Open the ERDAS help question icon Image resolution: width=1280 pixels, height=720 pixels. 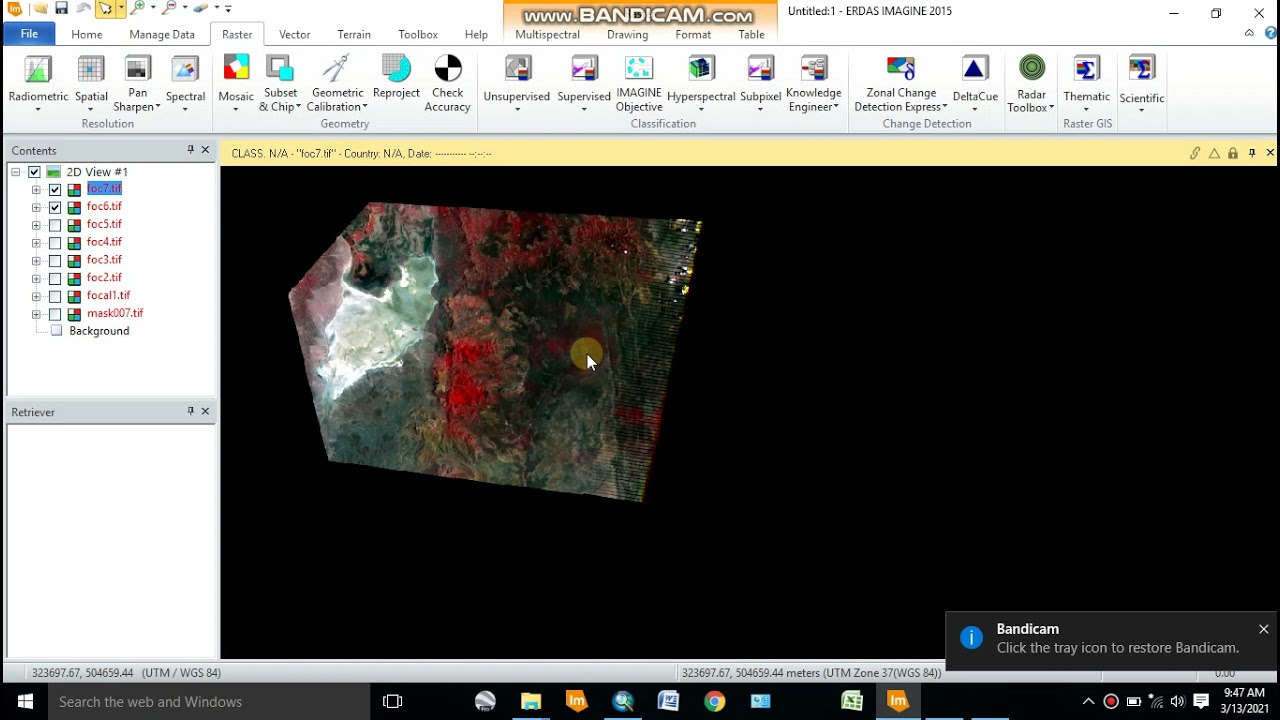coord(1270,33)
